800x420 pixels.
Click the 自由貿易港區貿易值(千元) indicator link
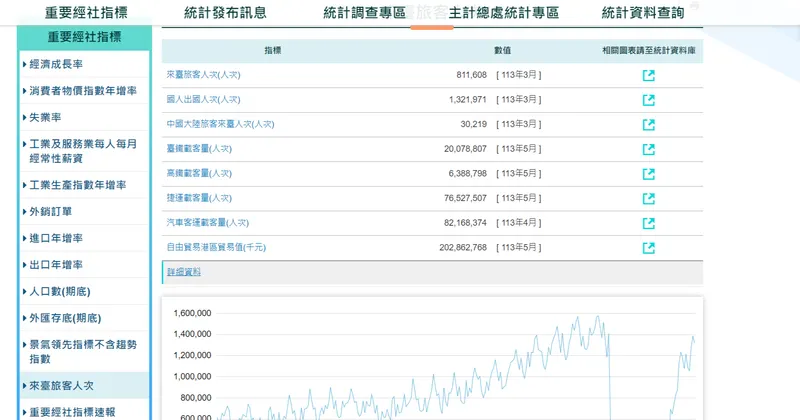[x=216, y=248]
